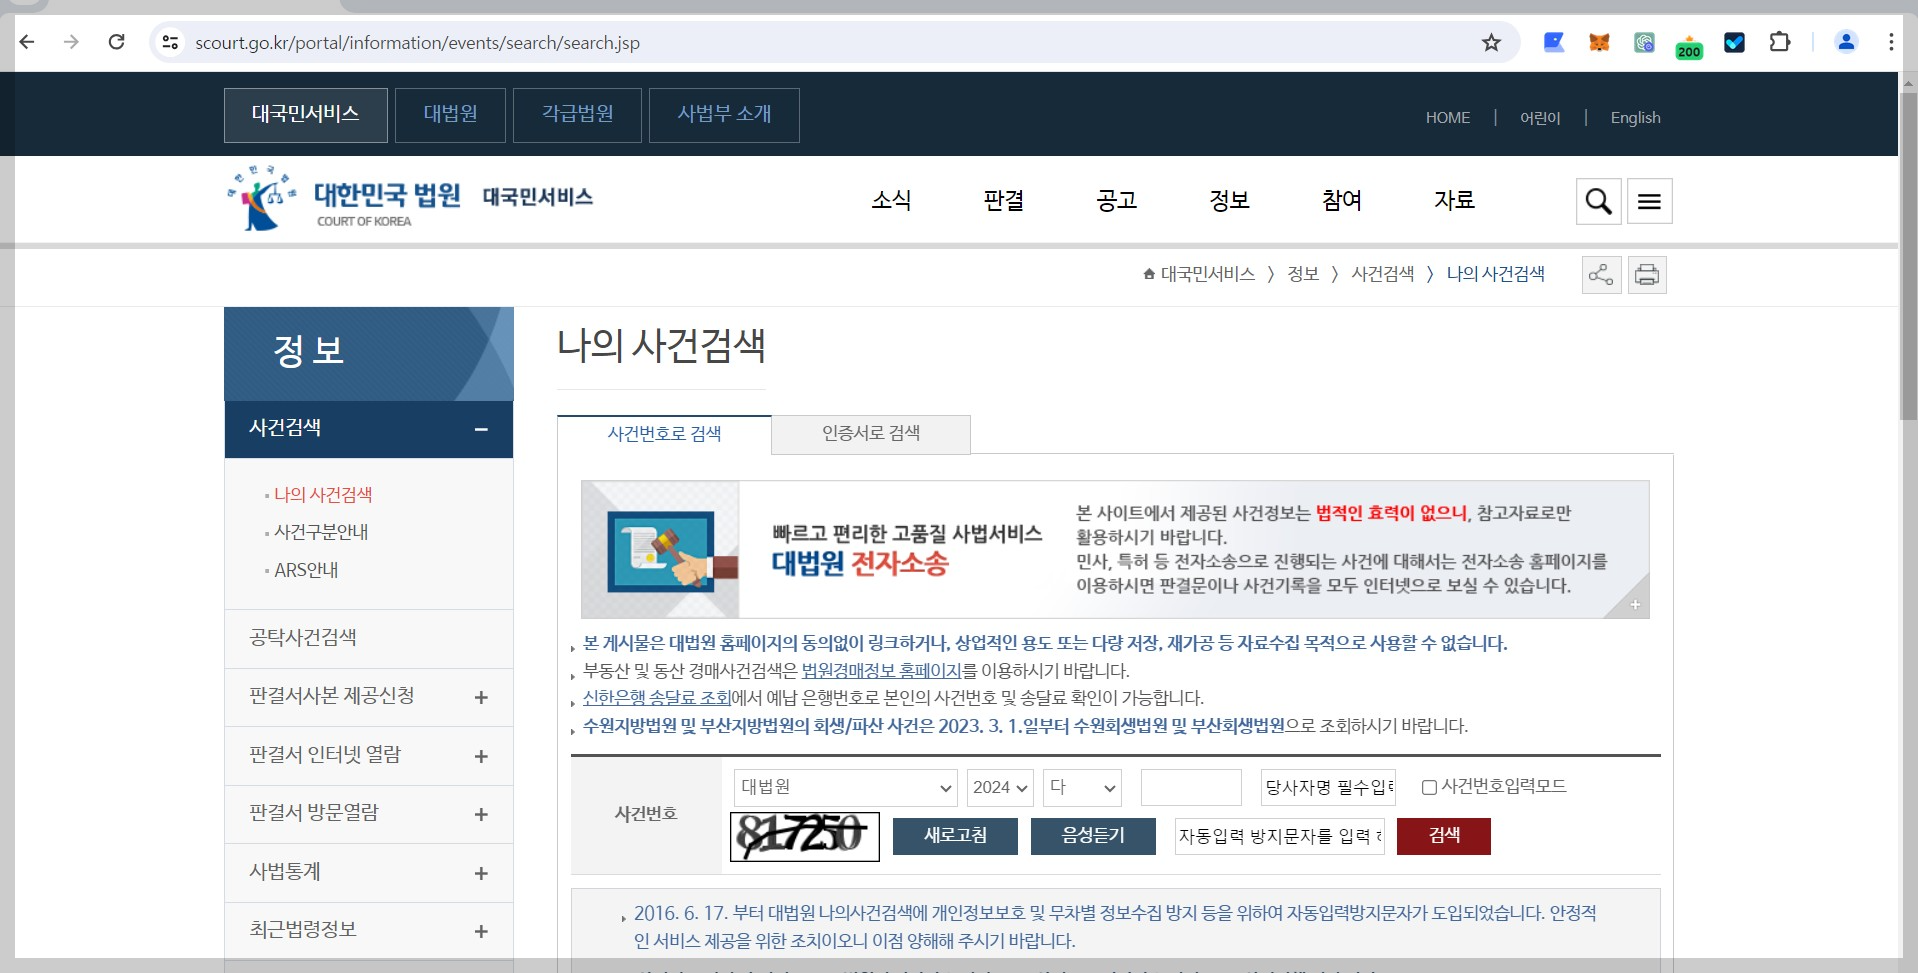Click 나의 사건검색 sidebar link
Screen dimensions: 1918x973
coord(323,495)
